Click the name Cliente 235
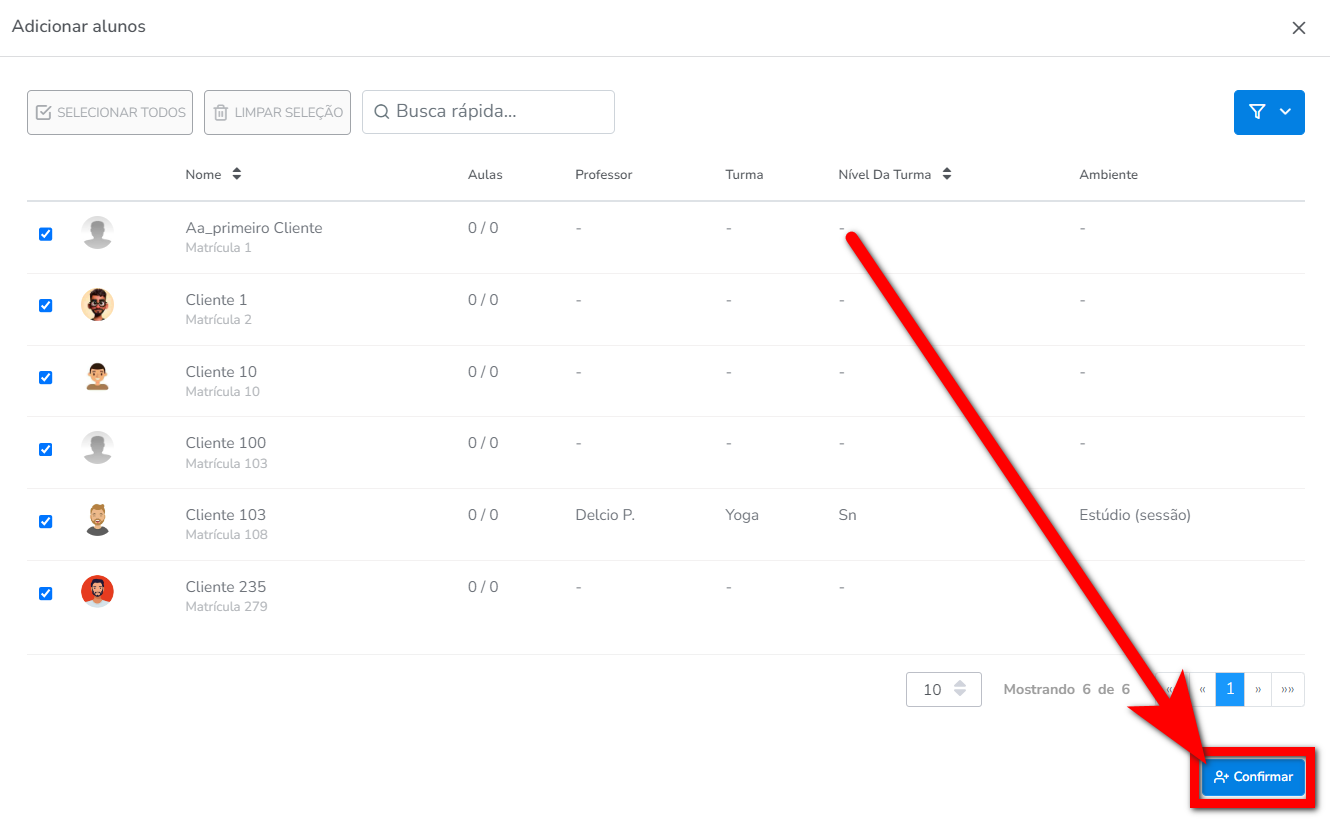Image resolution: width=1330 pixels, height=820 pixels. (x=226, y=587)
